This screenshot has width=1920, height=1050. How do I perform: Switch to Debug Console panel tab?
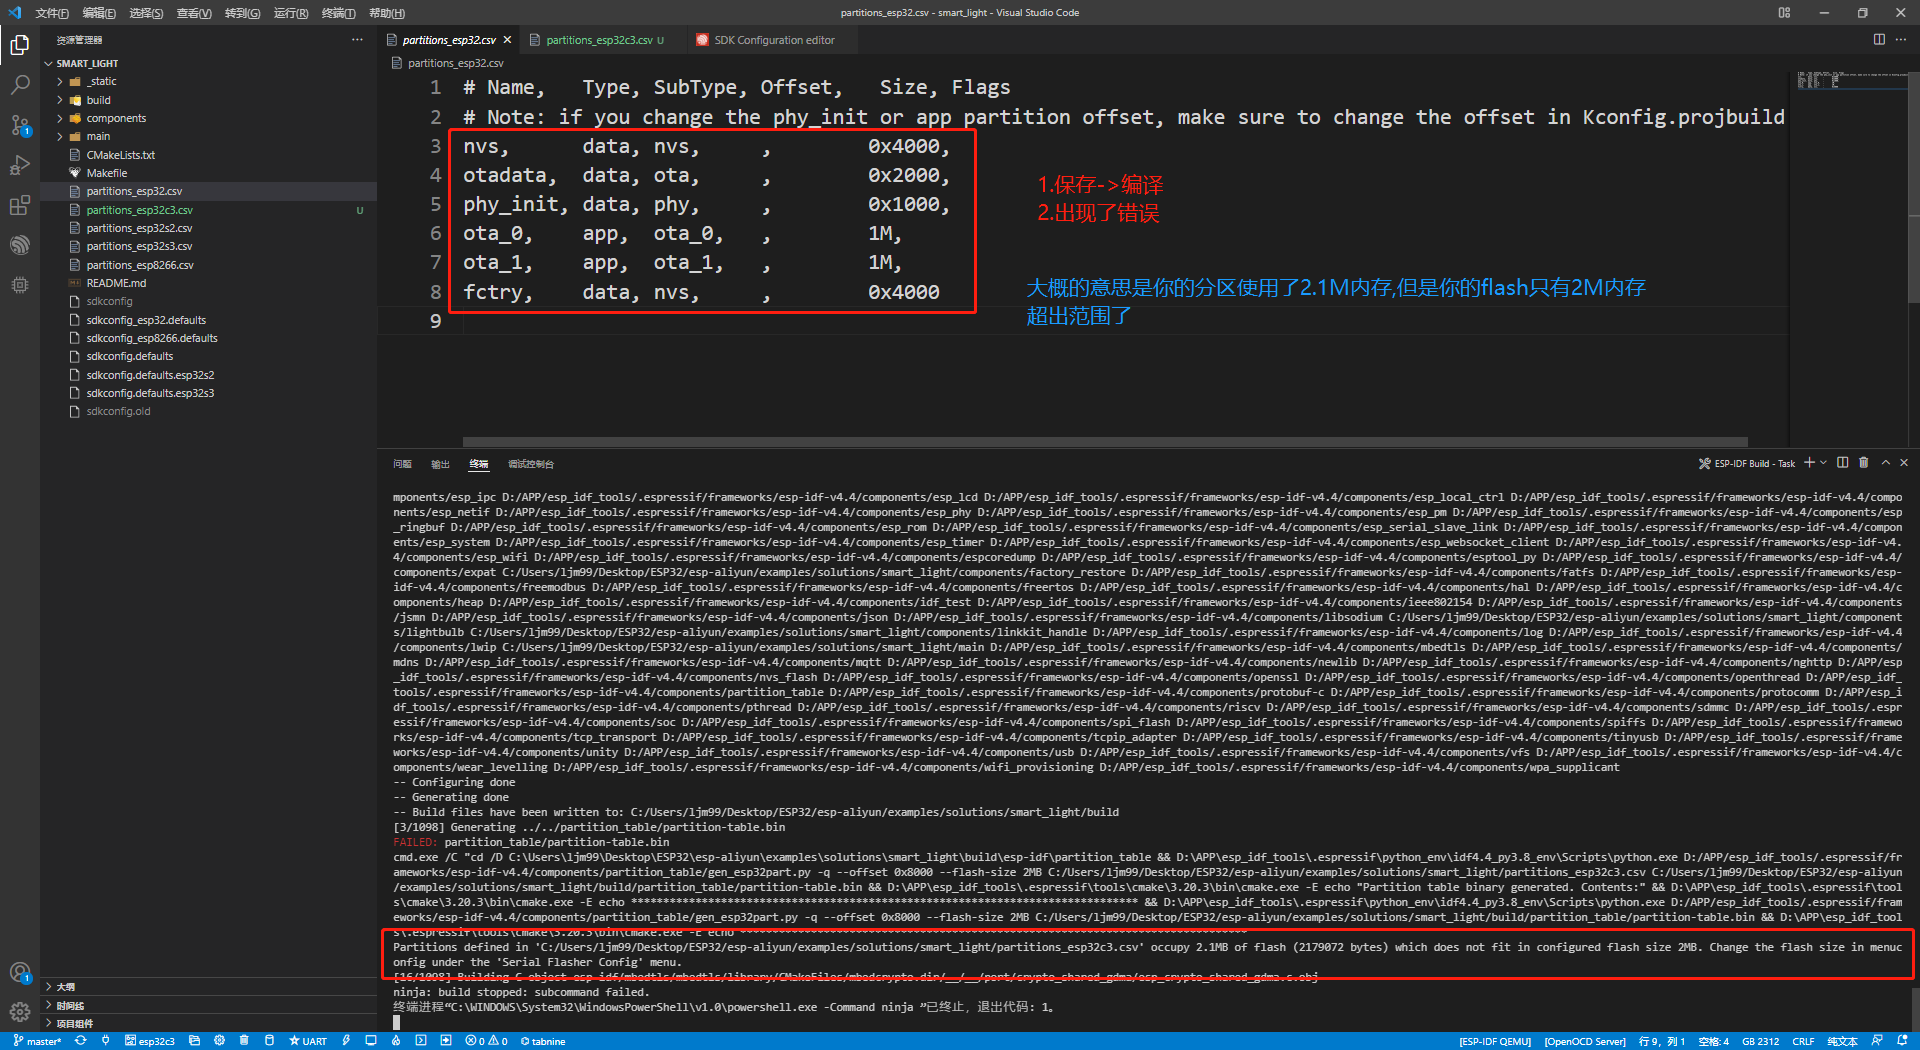(x=530, y=464)
